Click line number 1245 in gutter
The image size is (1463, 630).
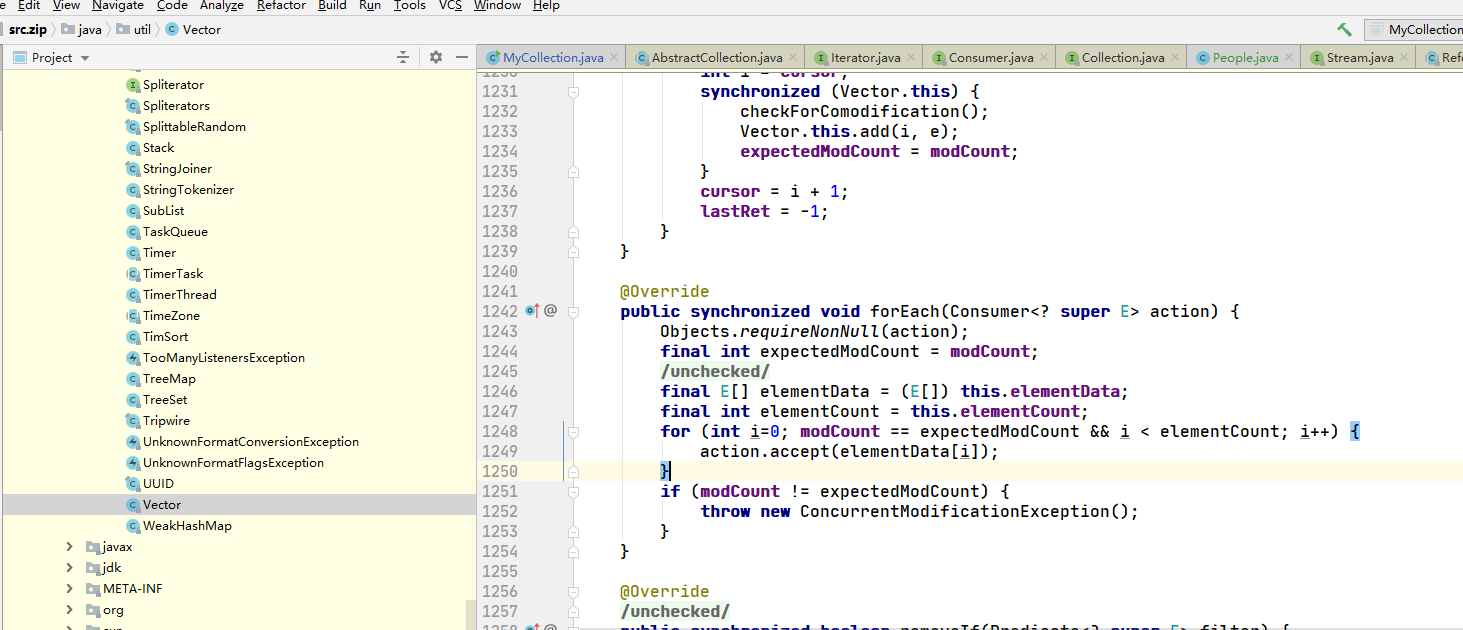tap(500, 371)
